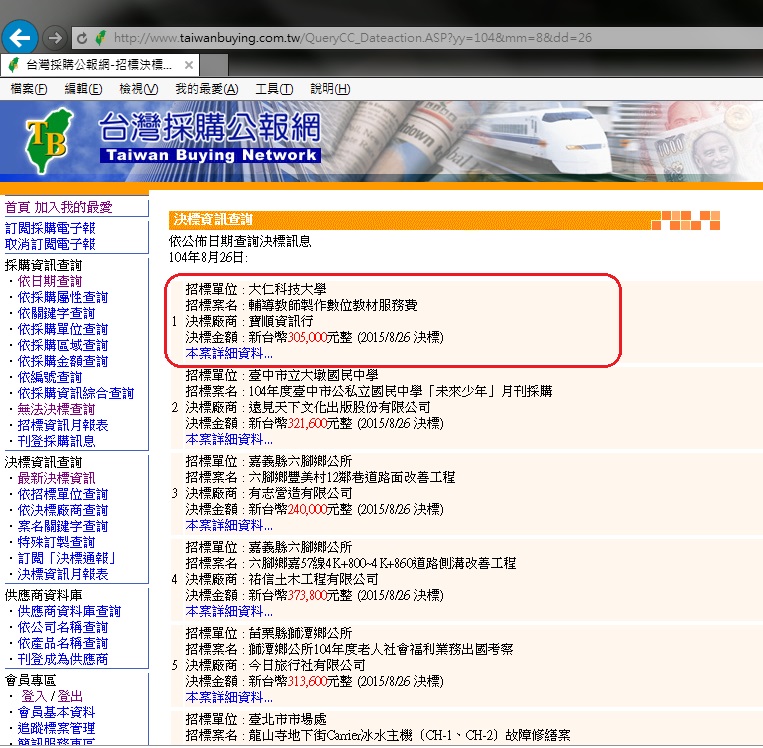The image size is (763, 748).
Task: Open 特殊訂製查詢 link
Action: click(x=56, y=542)
